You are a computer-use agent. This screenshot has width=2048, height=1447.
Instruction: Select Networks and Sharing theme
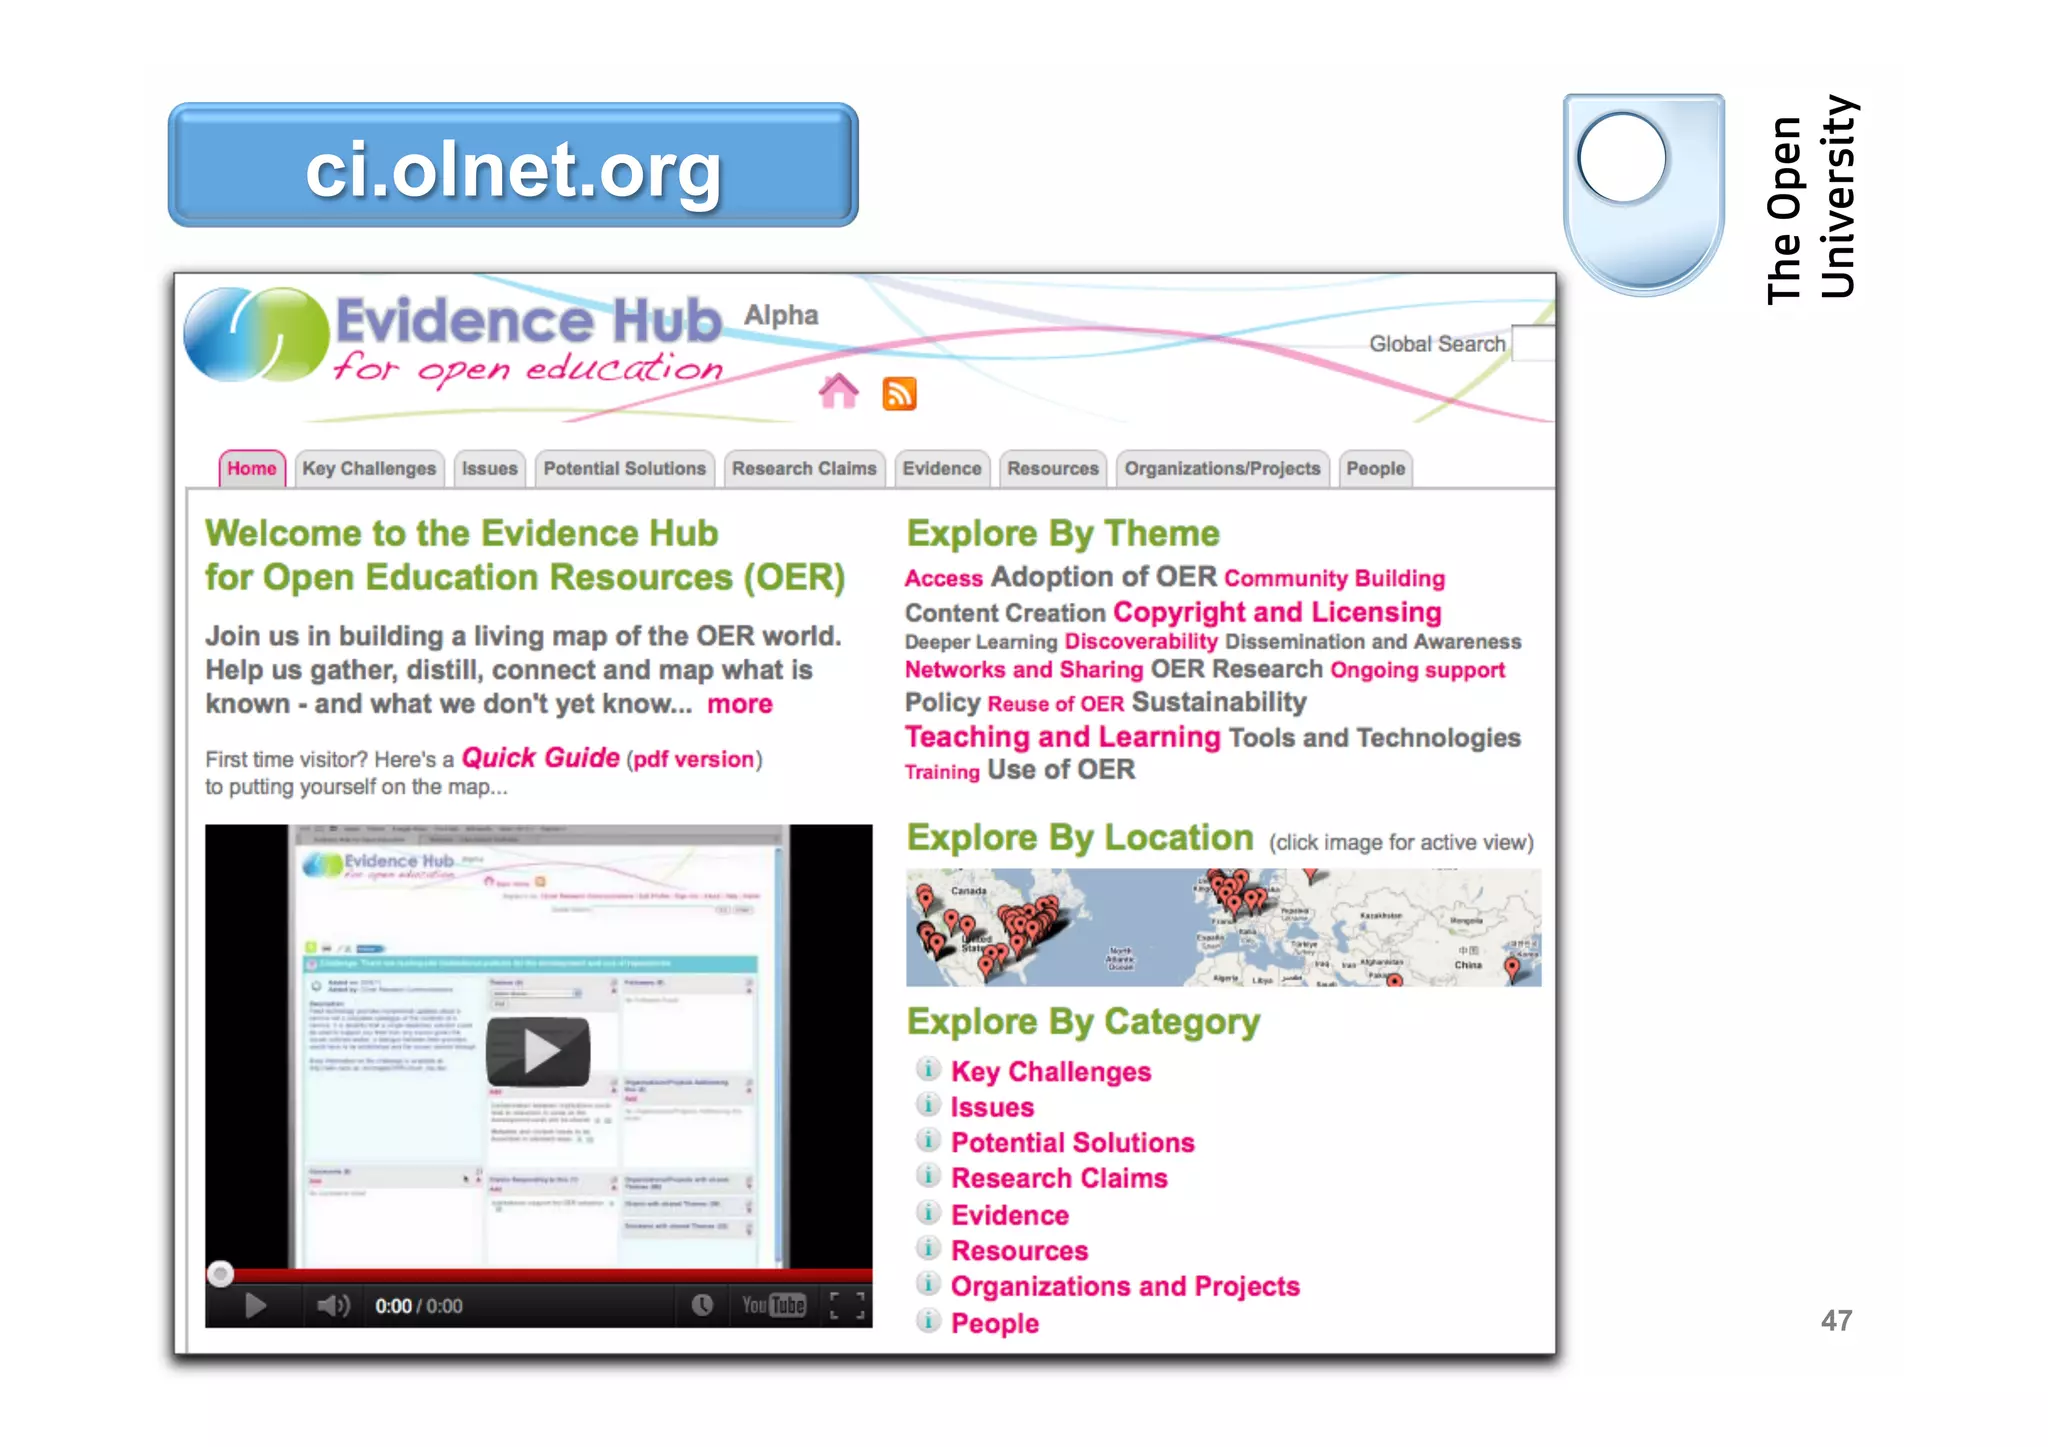pyautogui.click(x=1024, y=669)
